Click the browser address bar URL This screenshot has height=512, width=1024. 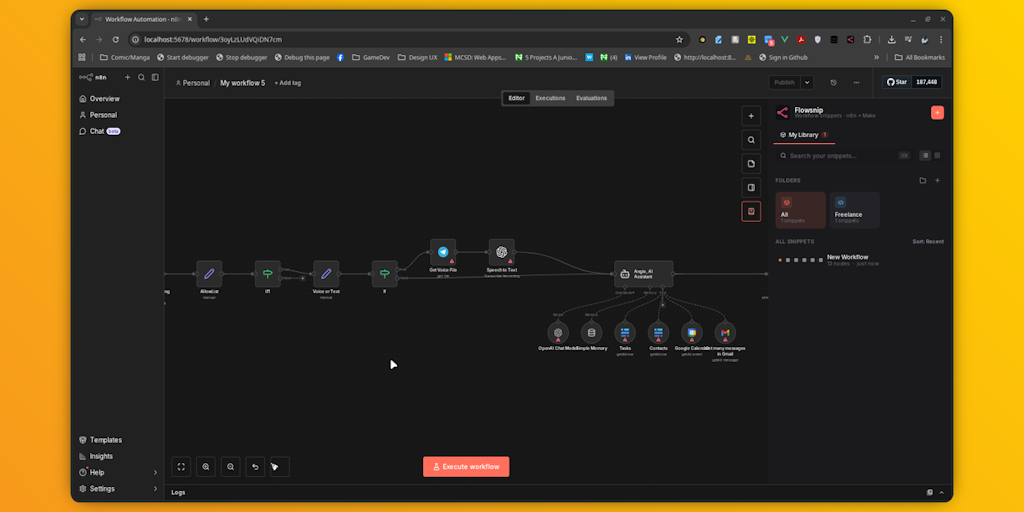pos(213,39)
